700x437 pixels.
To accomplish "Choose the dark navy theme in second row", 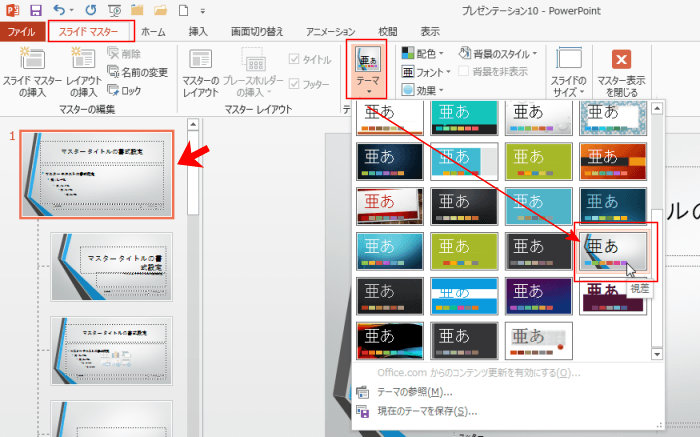I will click(x=390, y=162).
